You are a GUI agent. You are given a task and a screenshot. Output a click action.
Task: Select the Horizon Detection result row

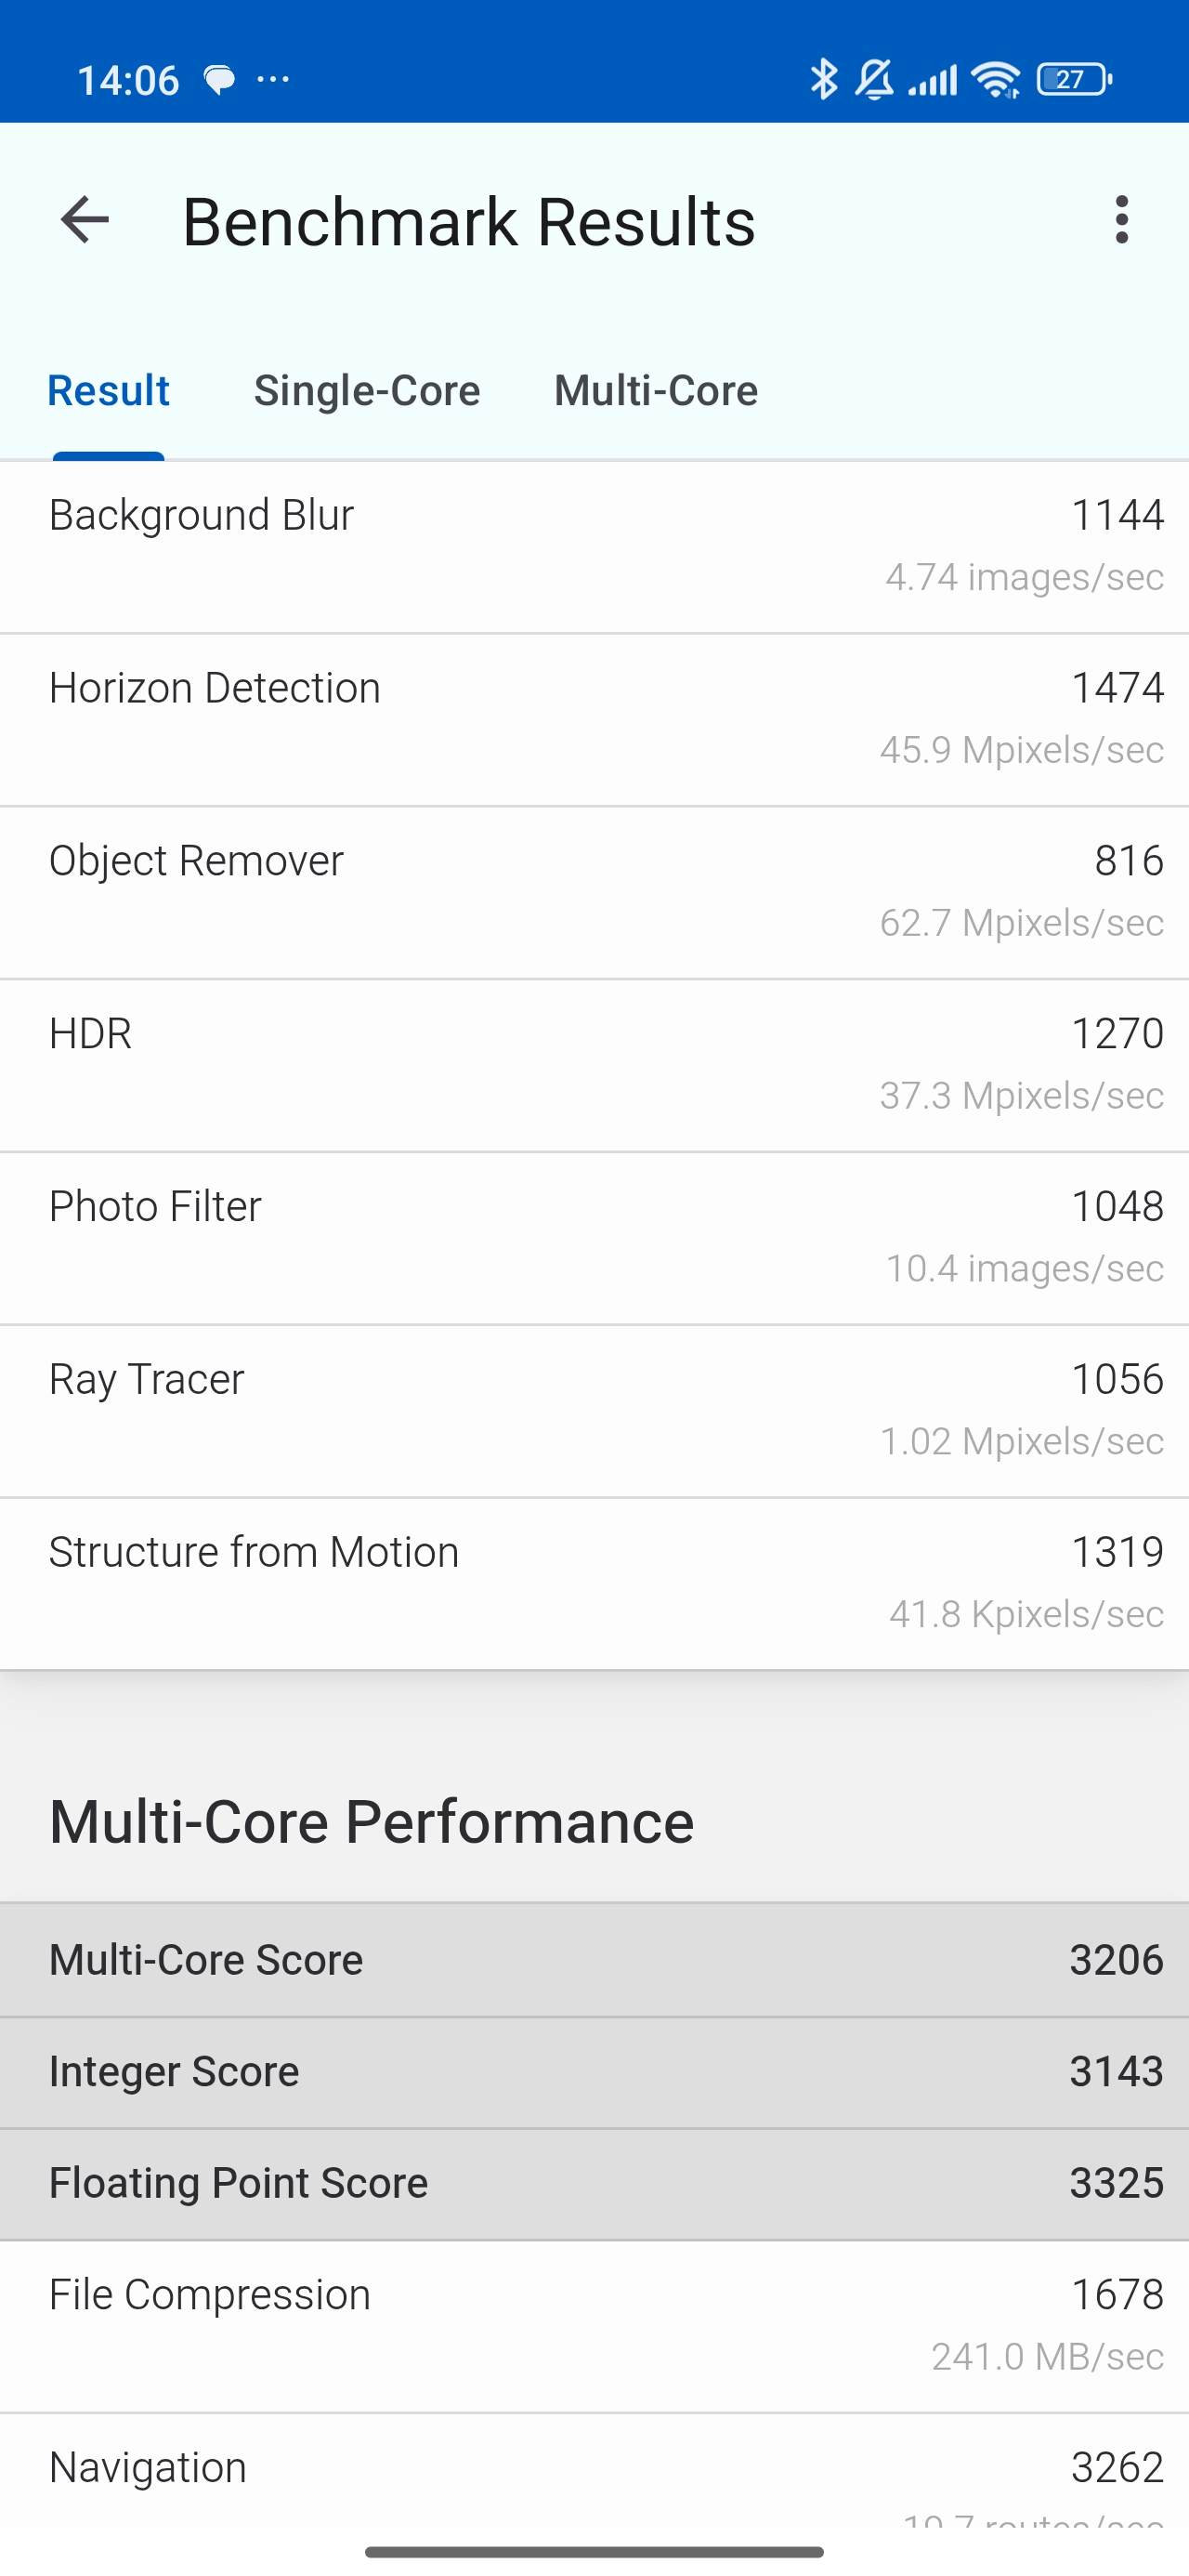pos(594,719)
